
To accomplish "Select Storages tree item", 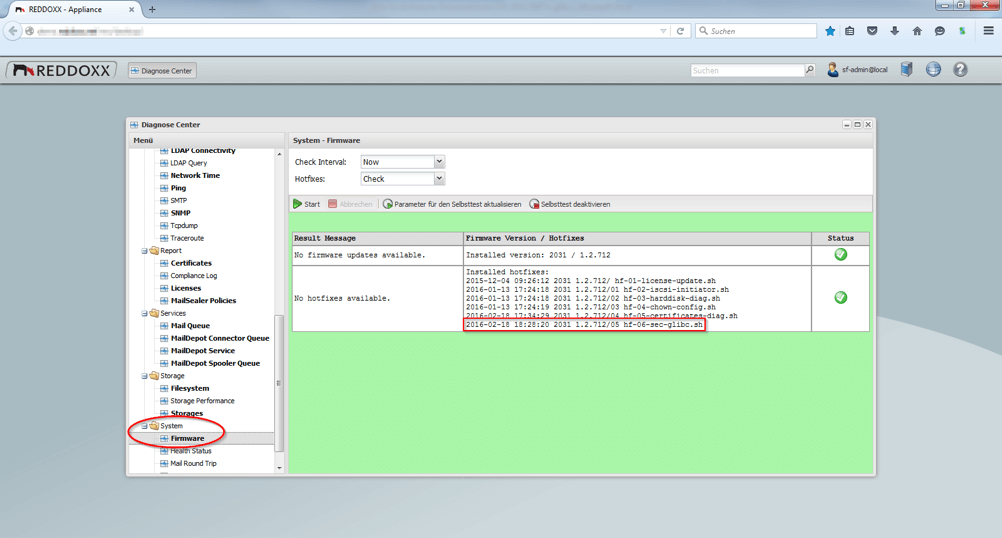I will point(187,413).
